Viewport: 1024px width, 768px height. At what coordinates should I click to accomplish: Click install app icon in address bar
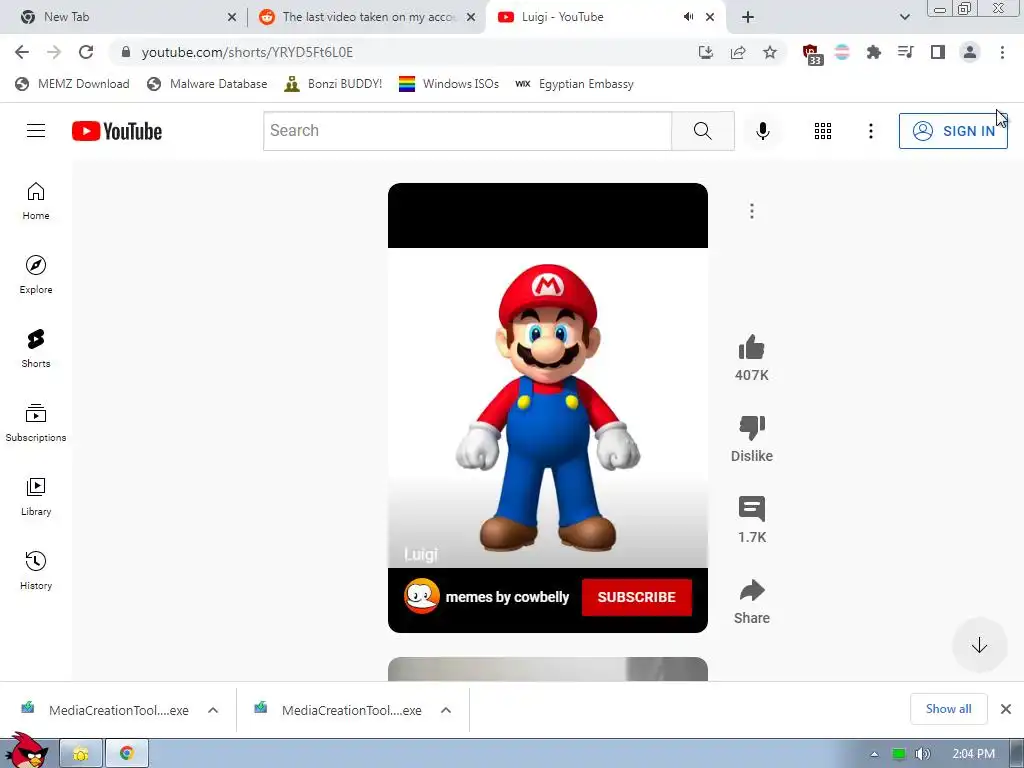click(705, 52)
